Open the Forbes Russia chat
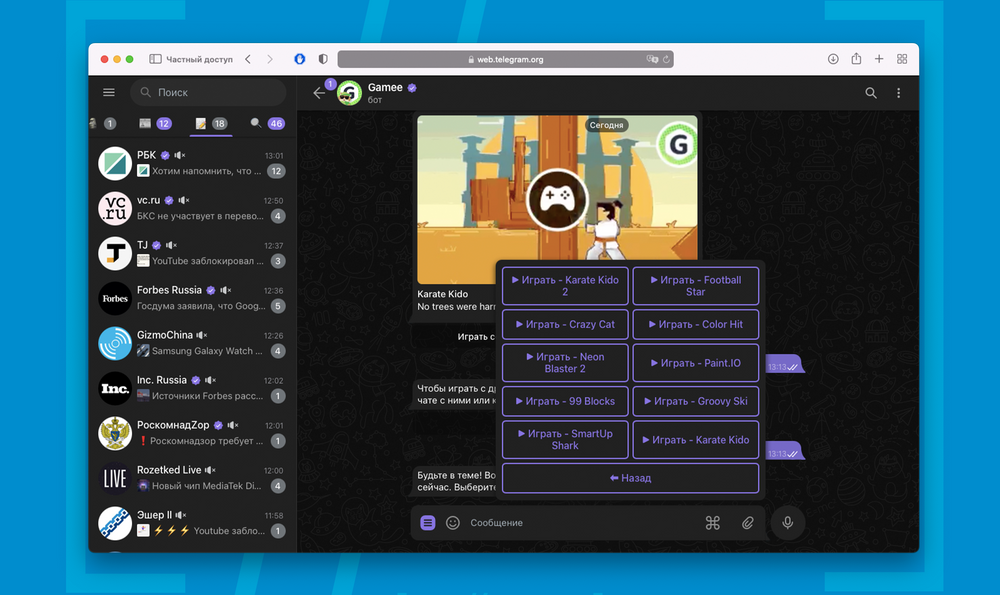 (193, 298)
